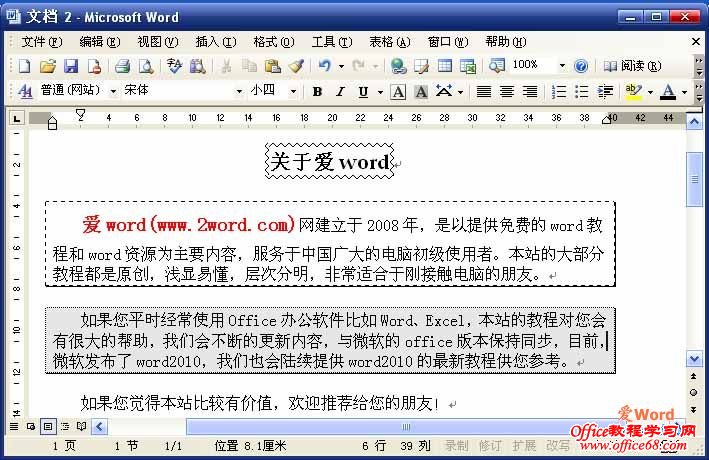The image size is (709, 460).
Task: Open the 插入(I) menu
Action: pos(216,42)
